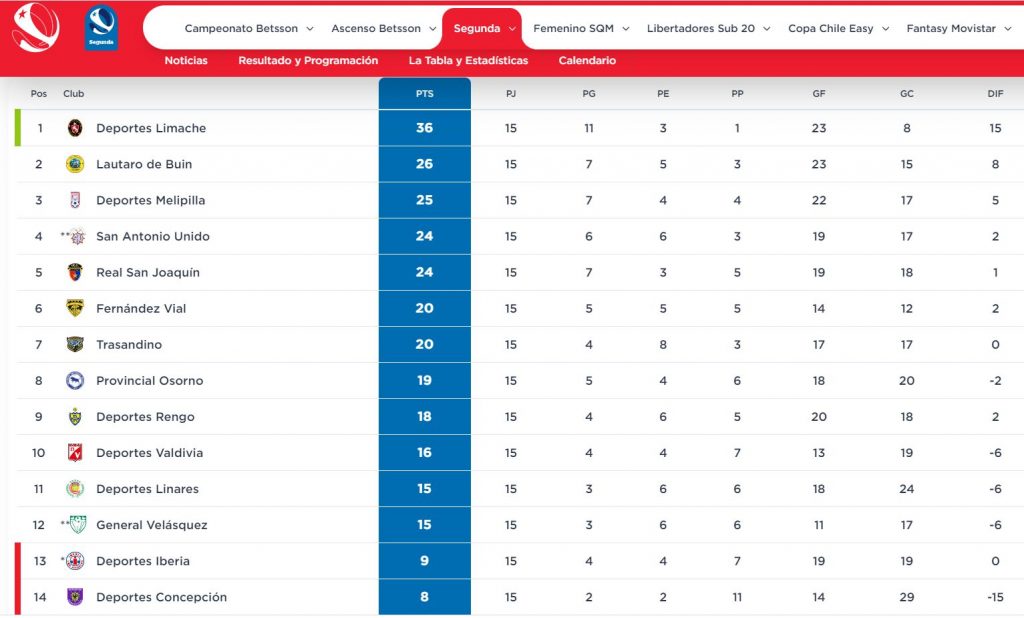Viewport: 1024px width, 618px height.
Task: Click Deportes Iberia club crest
Action: [x=75, y=561]
